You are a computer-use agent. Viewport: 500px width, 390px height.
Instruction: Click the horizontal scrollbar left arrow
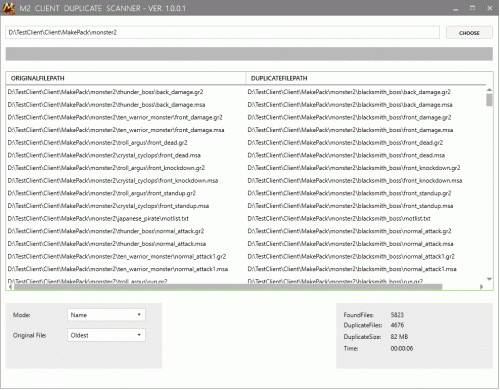[x=10, y=287]
